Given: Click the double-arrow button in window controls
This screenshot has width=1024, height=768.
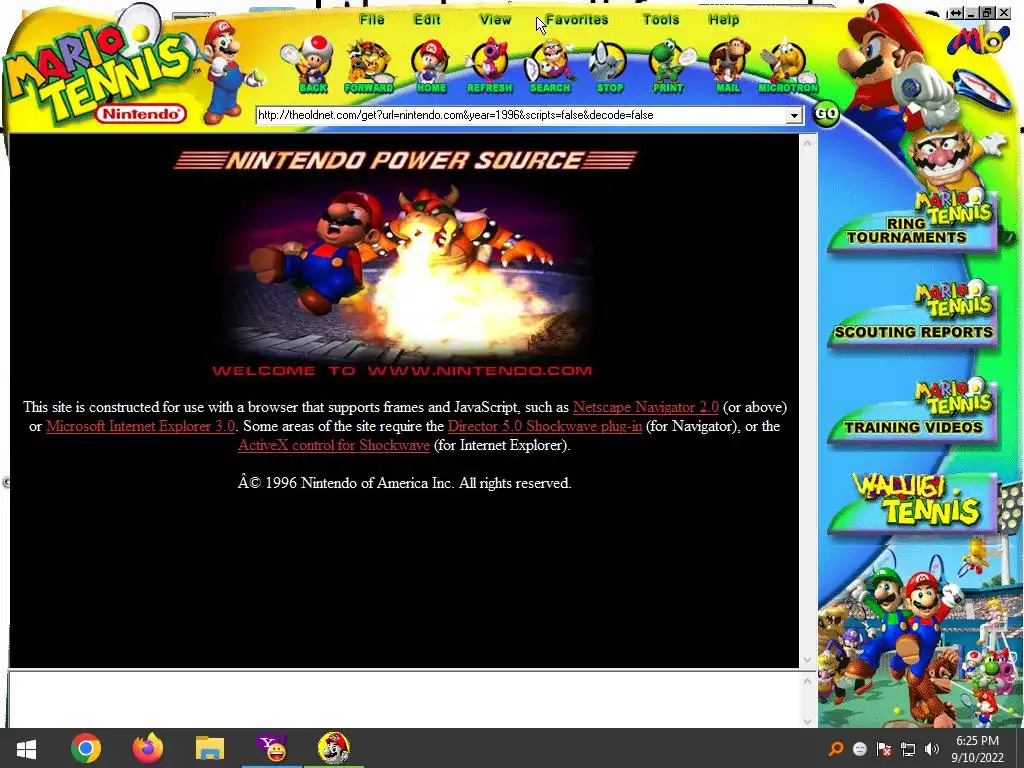Looking at the screenshot, I should [955, 13].
